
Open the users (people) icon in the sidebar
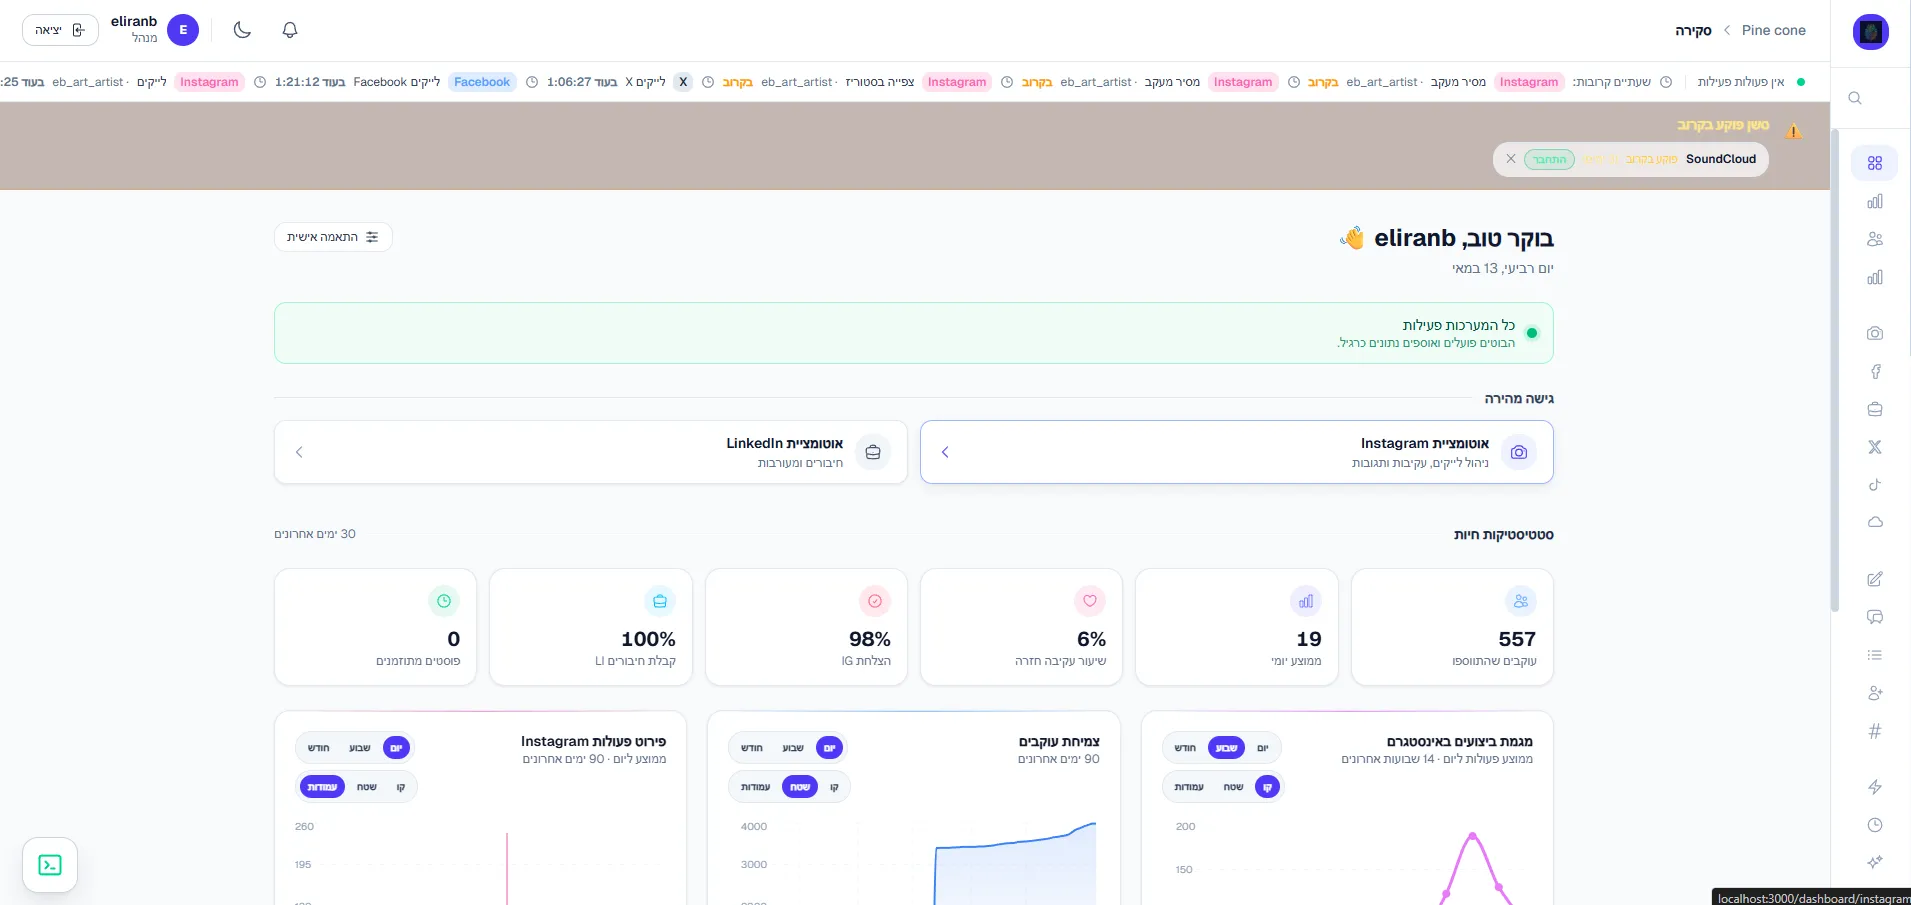pos(1875,239)
